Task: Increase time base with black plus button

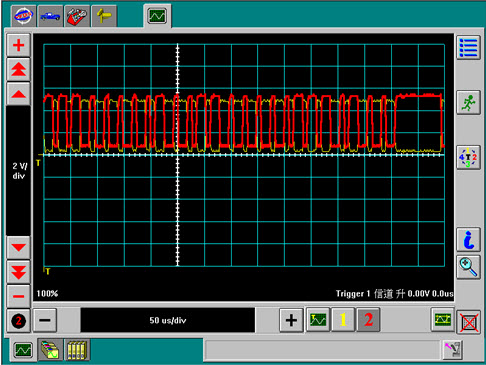Action: (291, 320)
